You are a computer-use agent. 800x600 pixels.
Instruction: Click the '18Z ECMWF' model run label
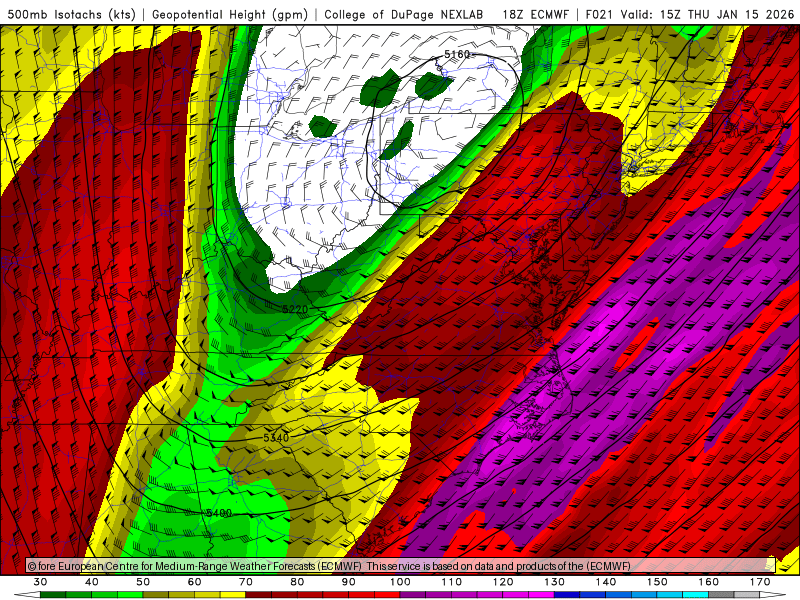tap(536, 14)
